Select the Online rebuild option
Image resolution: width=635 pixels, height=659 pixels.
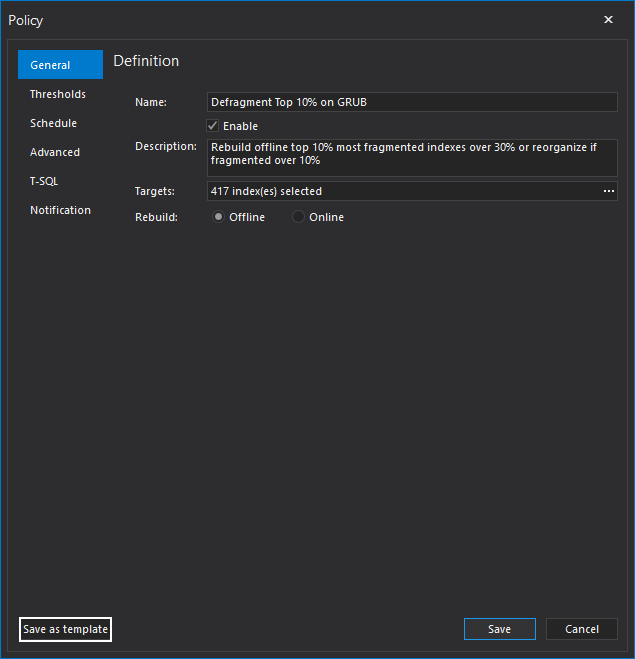(x=298, y=217)
